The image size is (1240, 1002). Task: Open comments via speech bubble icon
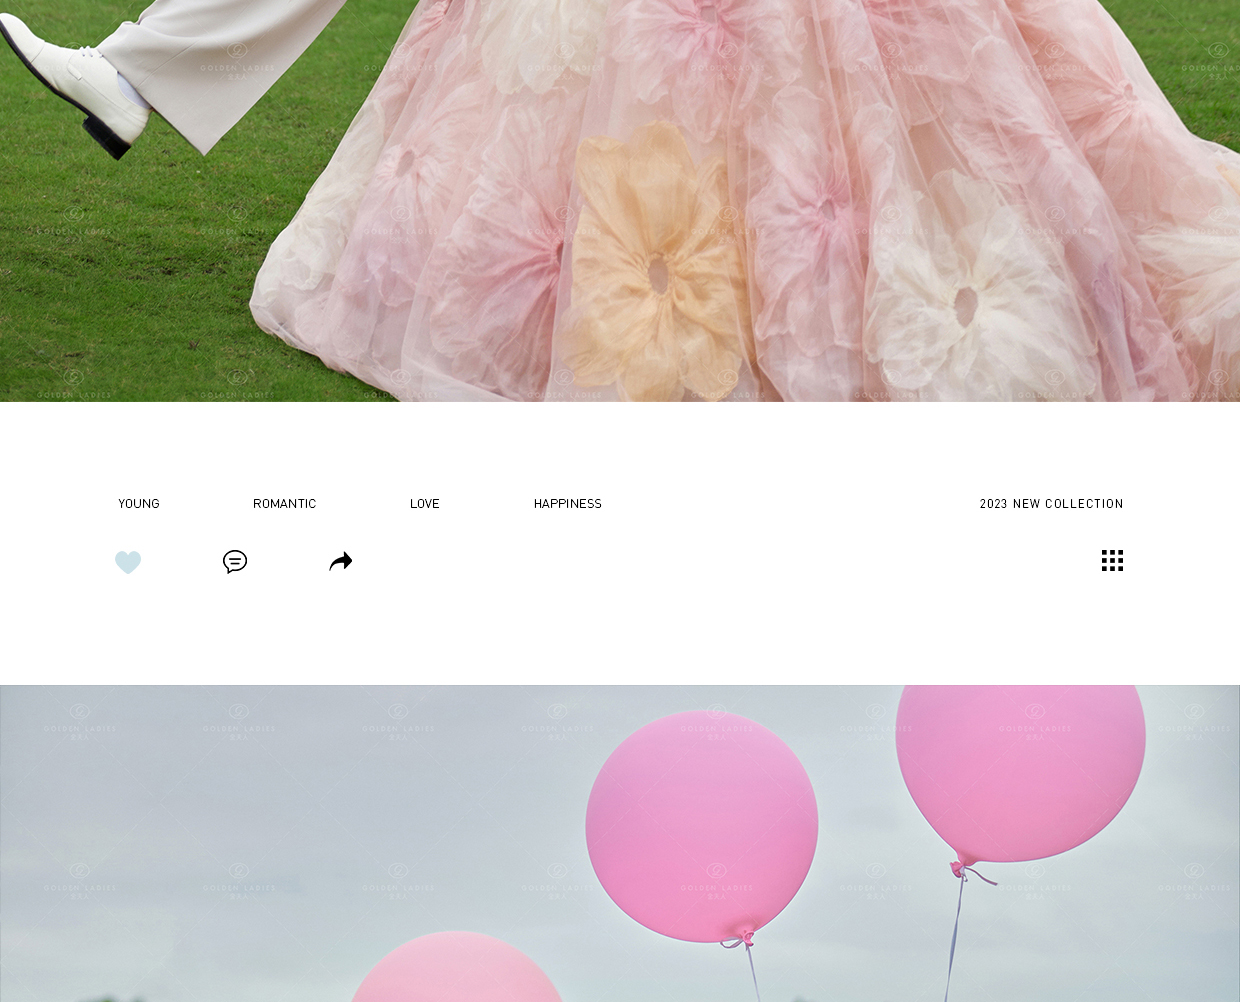[235, 562]
